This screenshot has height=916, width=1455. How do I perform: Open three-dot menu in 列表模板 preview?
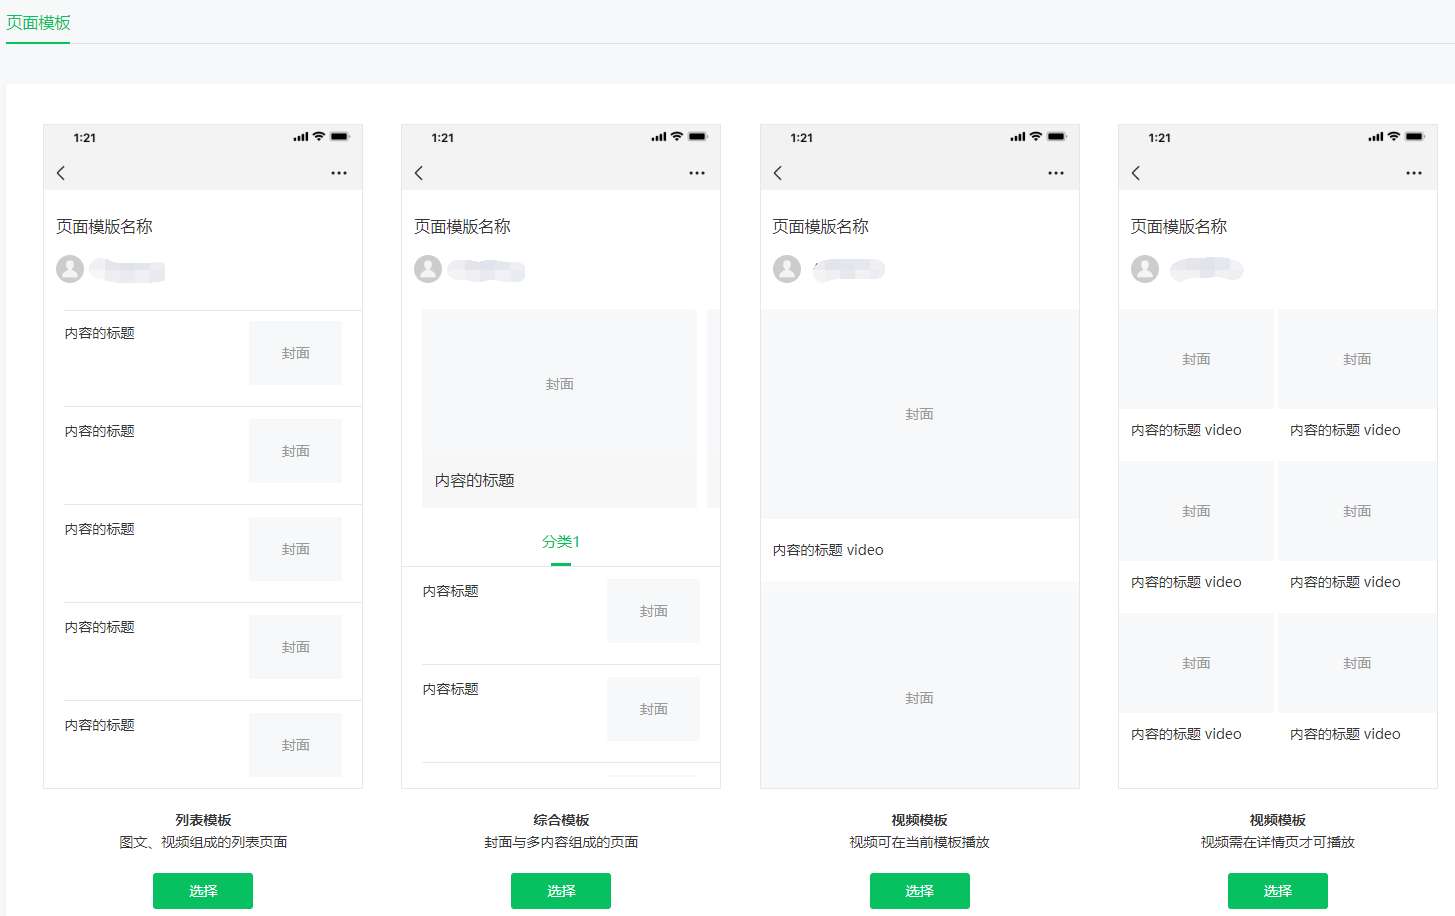tap(339, 173)
